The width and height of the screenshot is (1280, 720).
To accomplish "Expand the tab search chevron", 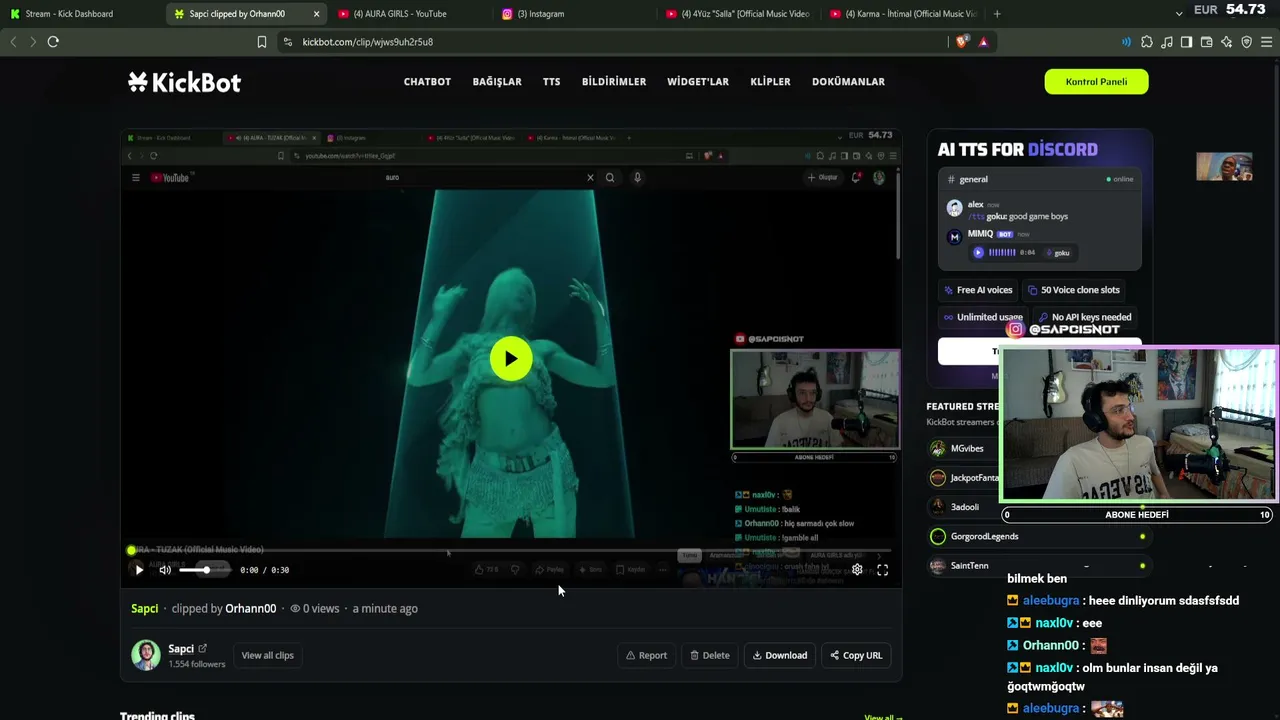I will [x=1179, y=14].
